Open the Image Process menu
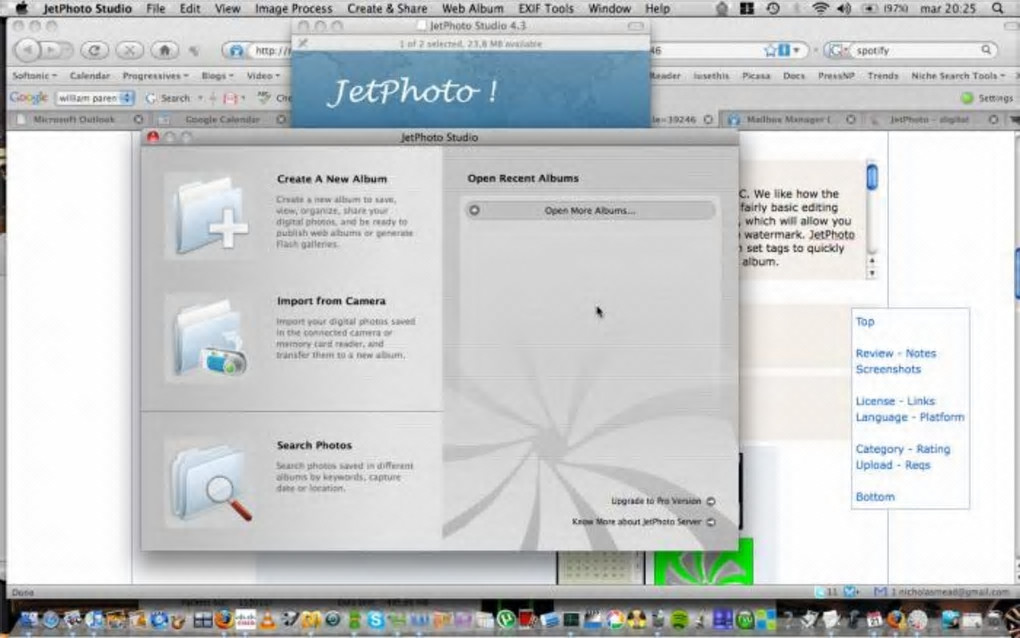Screen dimensions: 1020x638 pyautogui.click(x=293, y=8)
